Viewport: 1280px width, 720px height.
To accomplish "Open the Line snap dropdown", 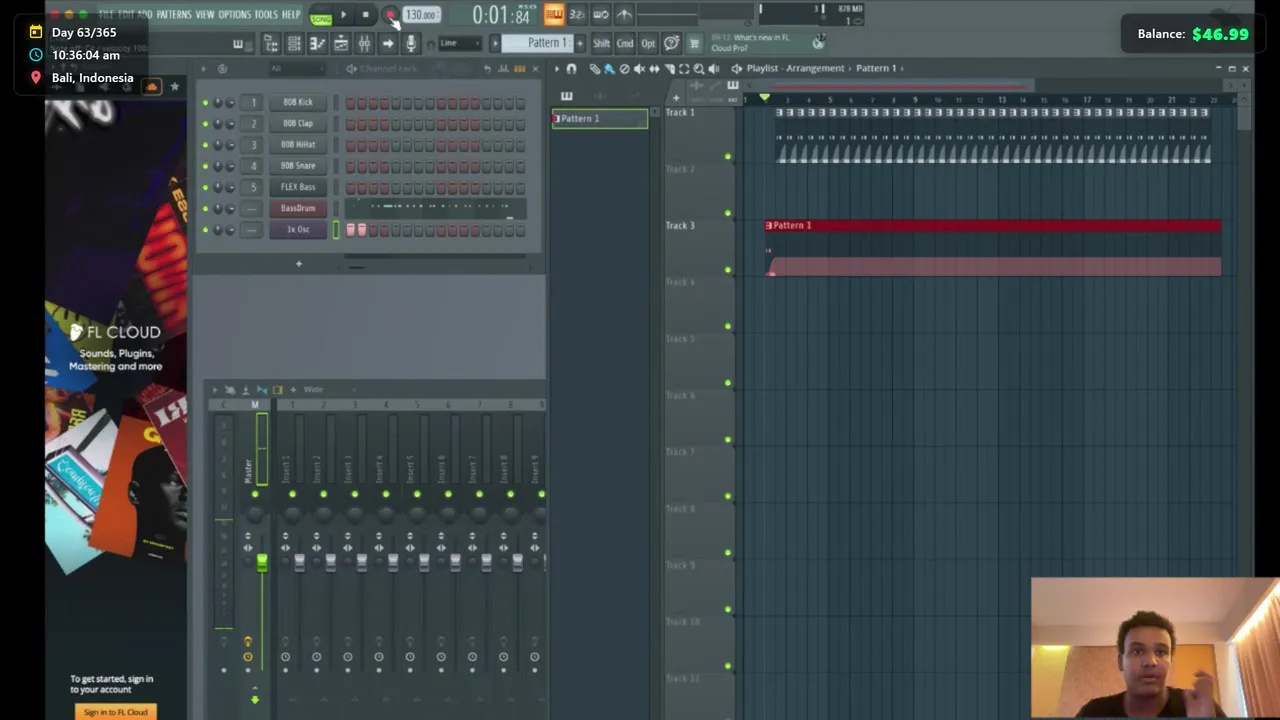I will click(459, 43).
